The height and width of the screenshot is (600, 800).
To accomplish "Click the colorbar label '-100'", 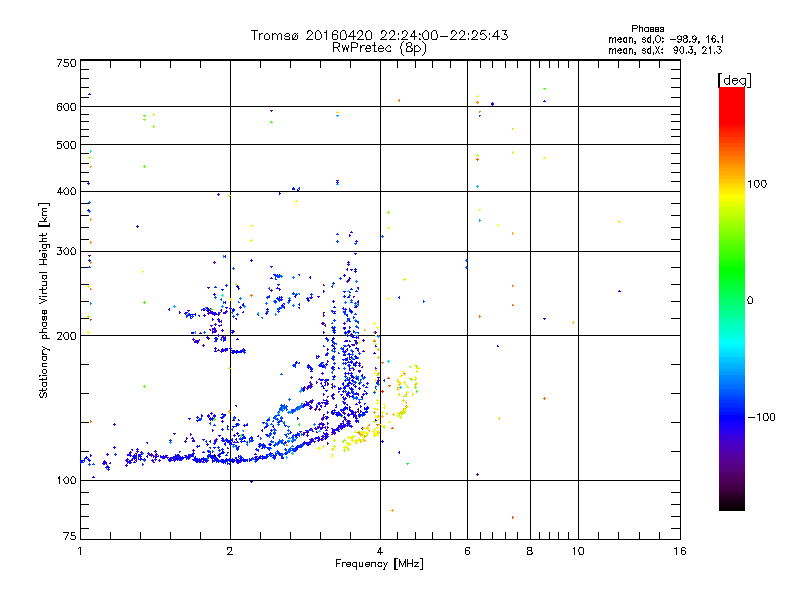I will 762,417.
